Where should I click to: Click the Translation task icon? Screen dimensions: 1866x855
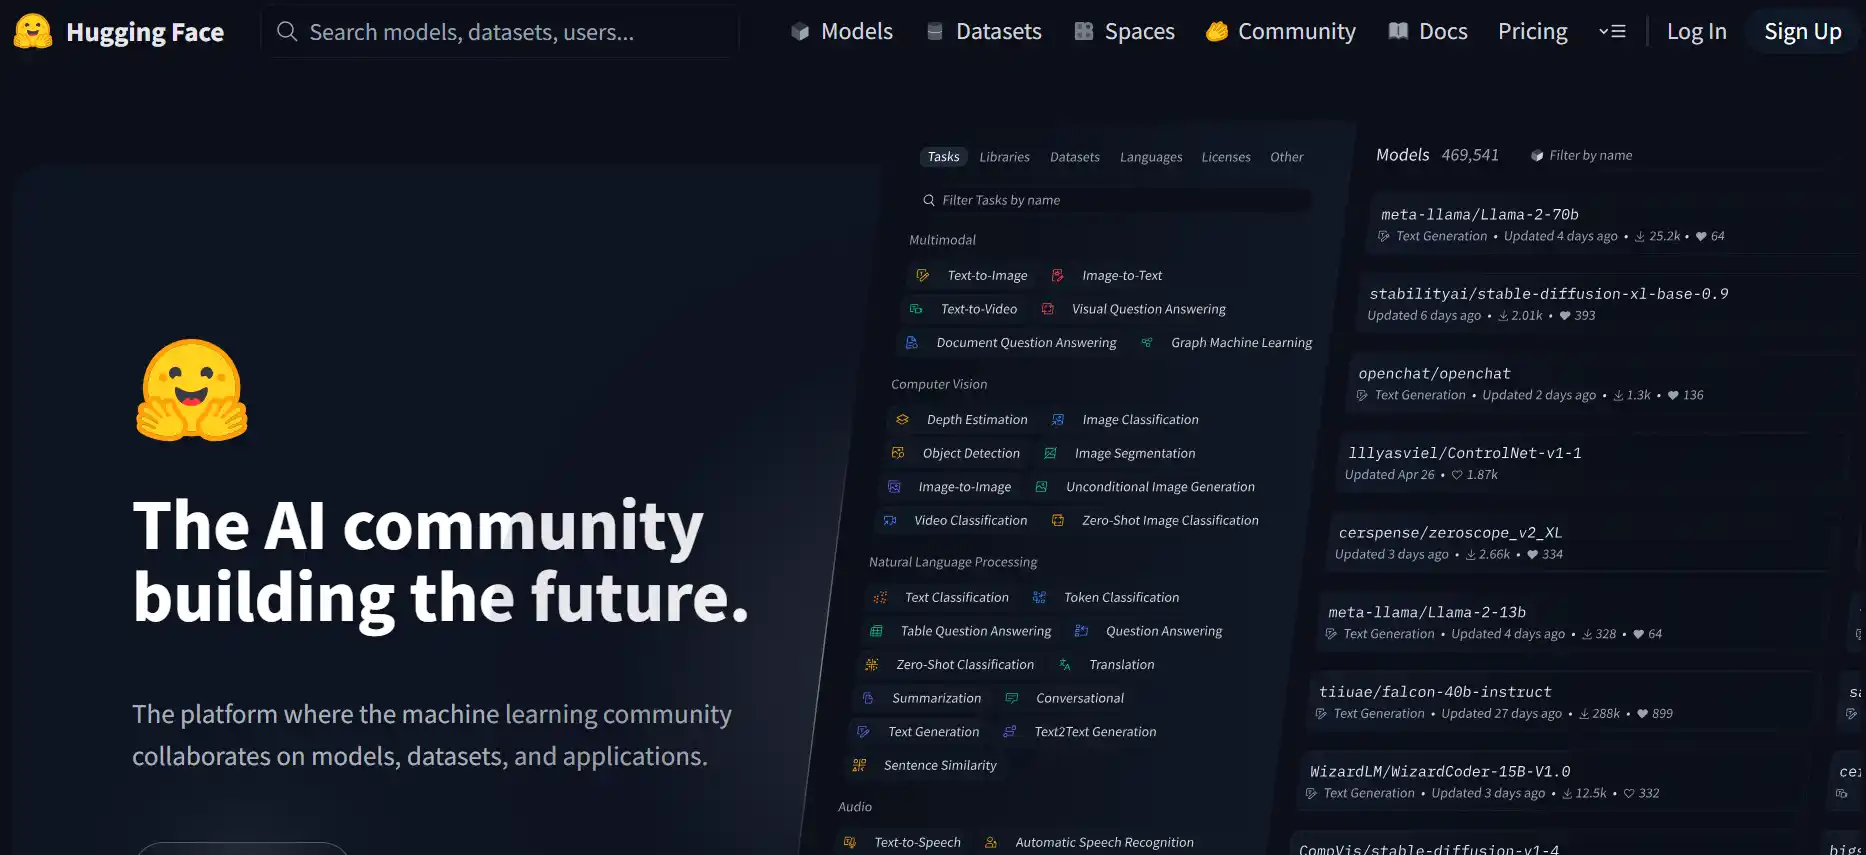(1065, 665)
